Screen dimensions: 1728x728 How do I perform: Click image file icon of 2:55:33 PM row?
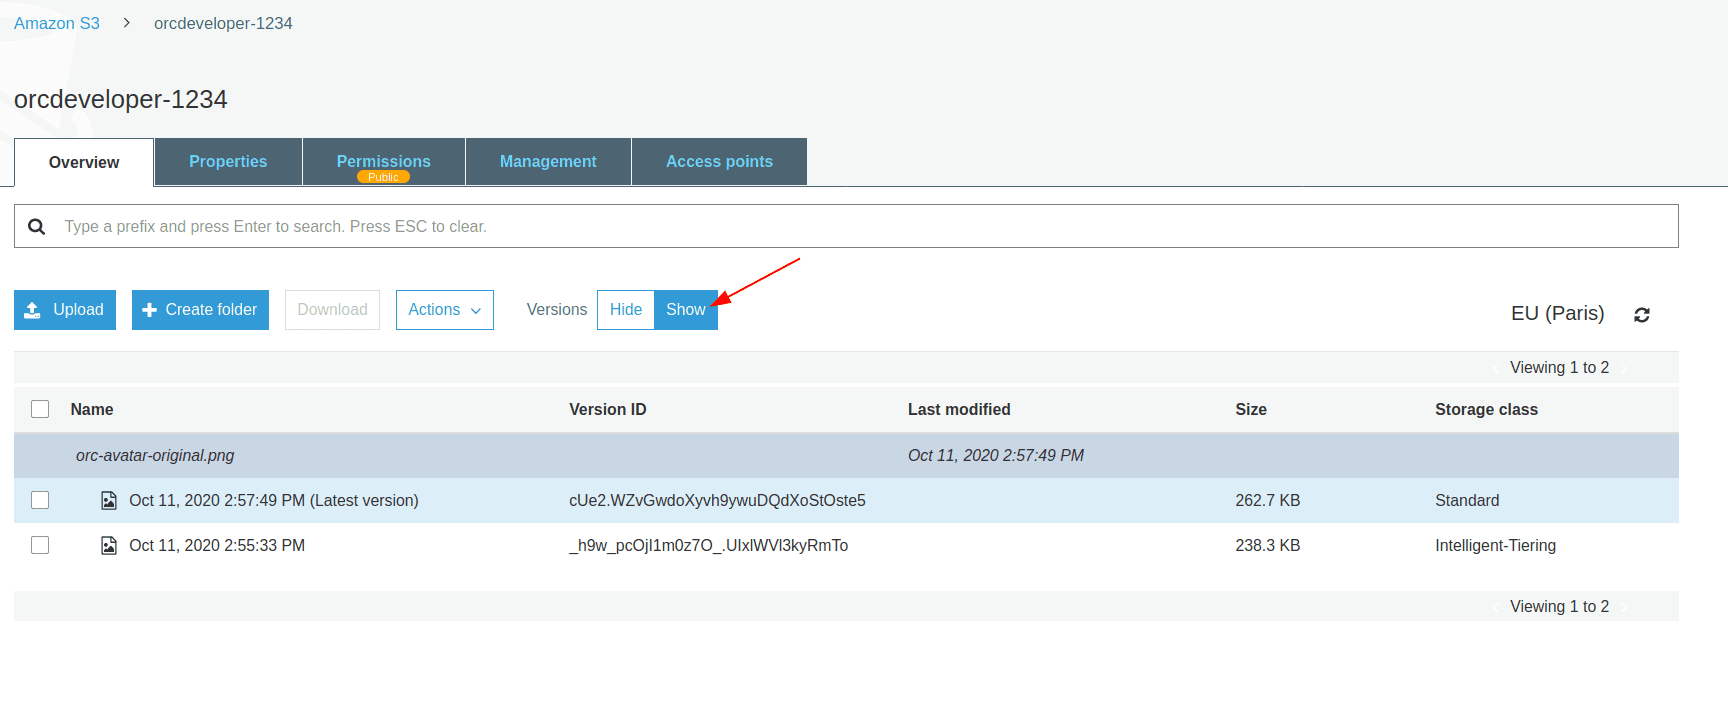coord(109,546)
